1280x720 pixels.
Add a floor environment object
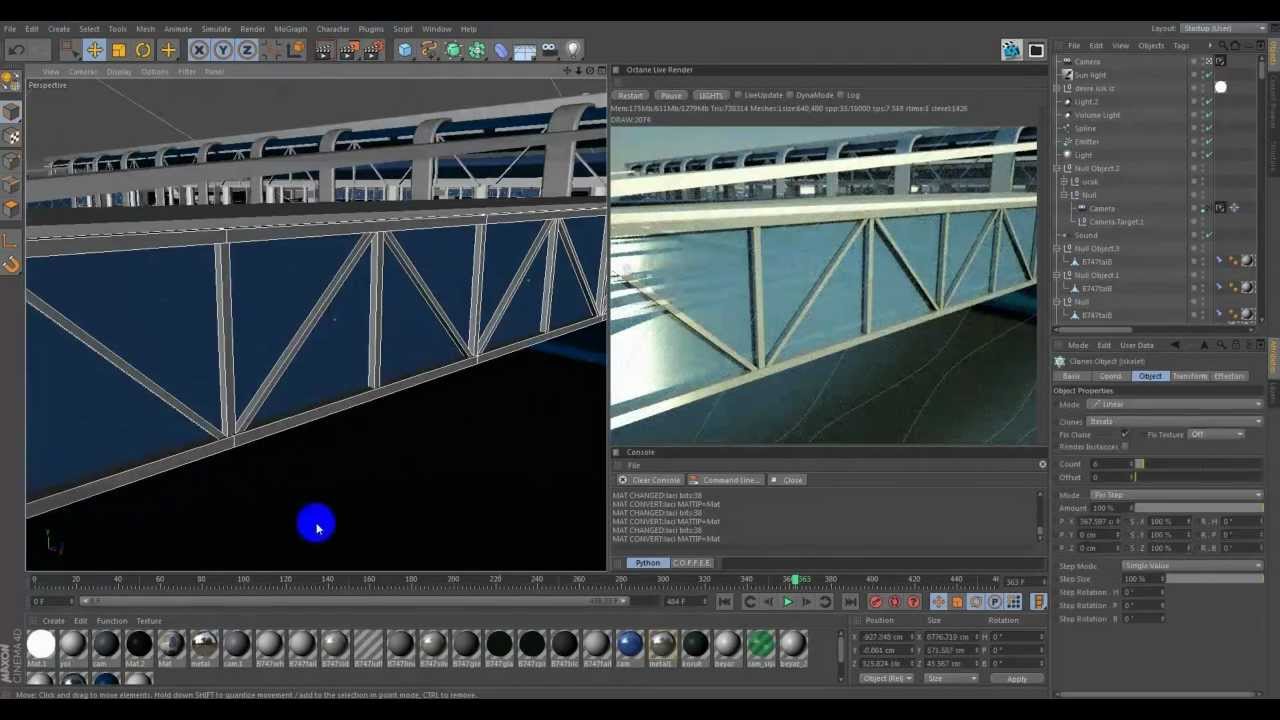525,50
